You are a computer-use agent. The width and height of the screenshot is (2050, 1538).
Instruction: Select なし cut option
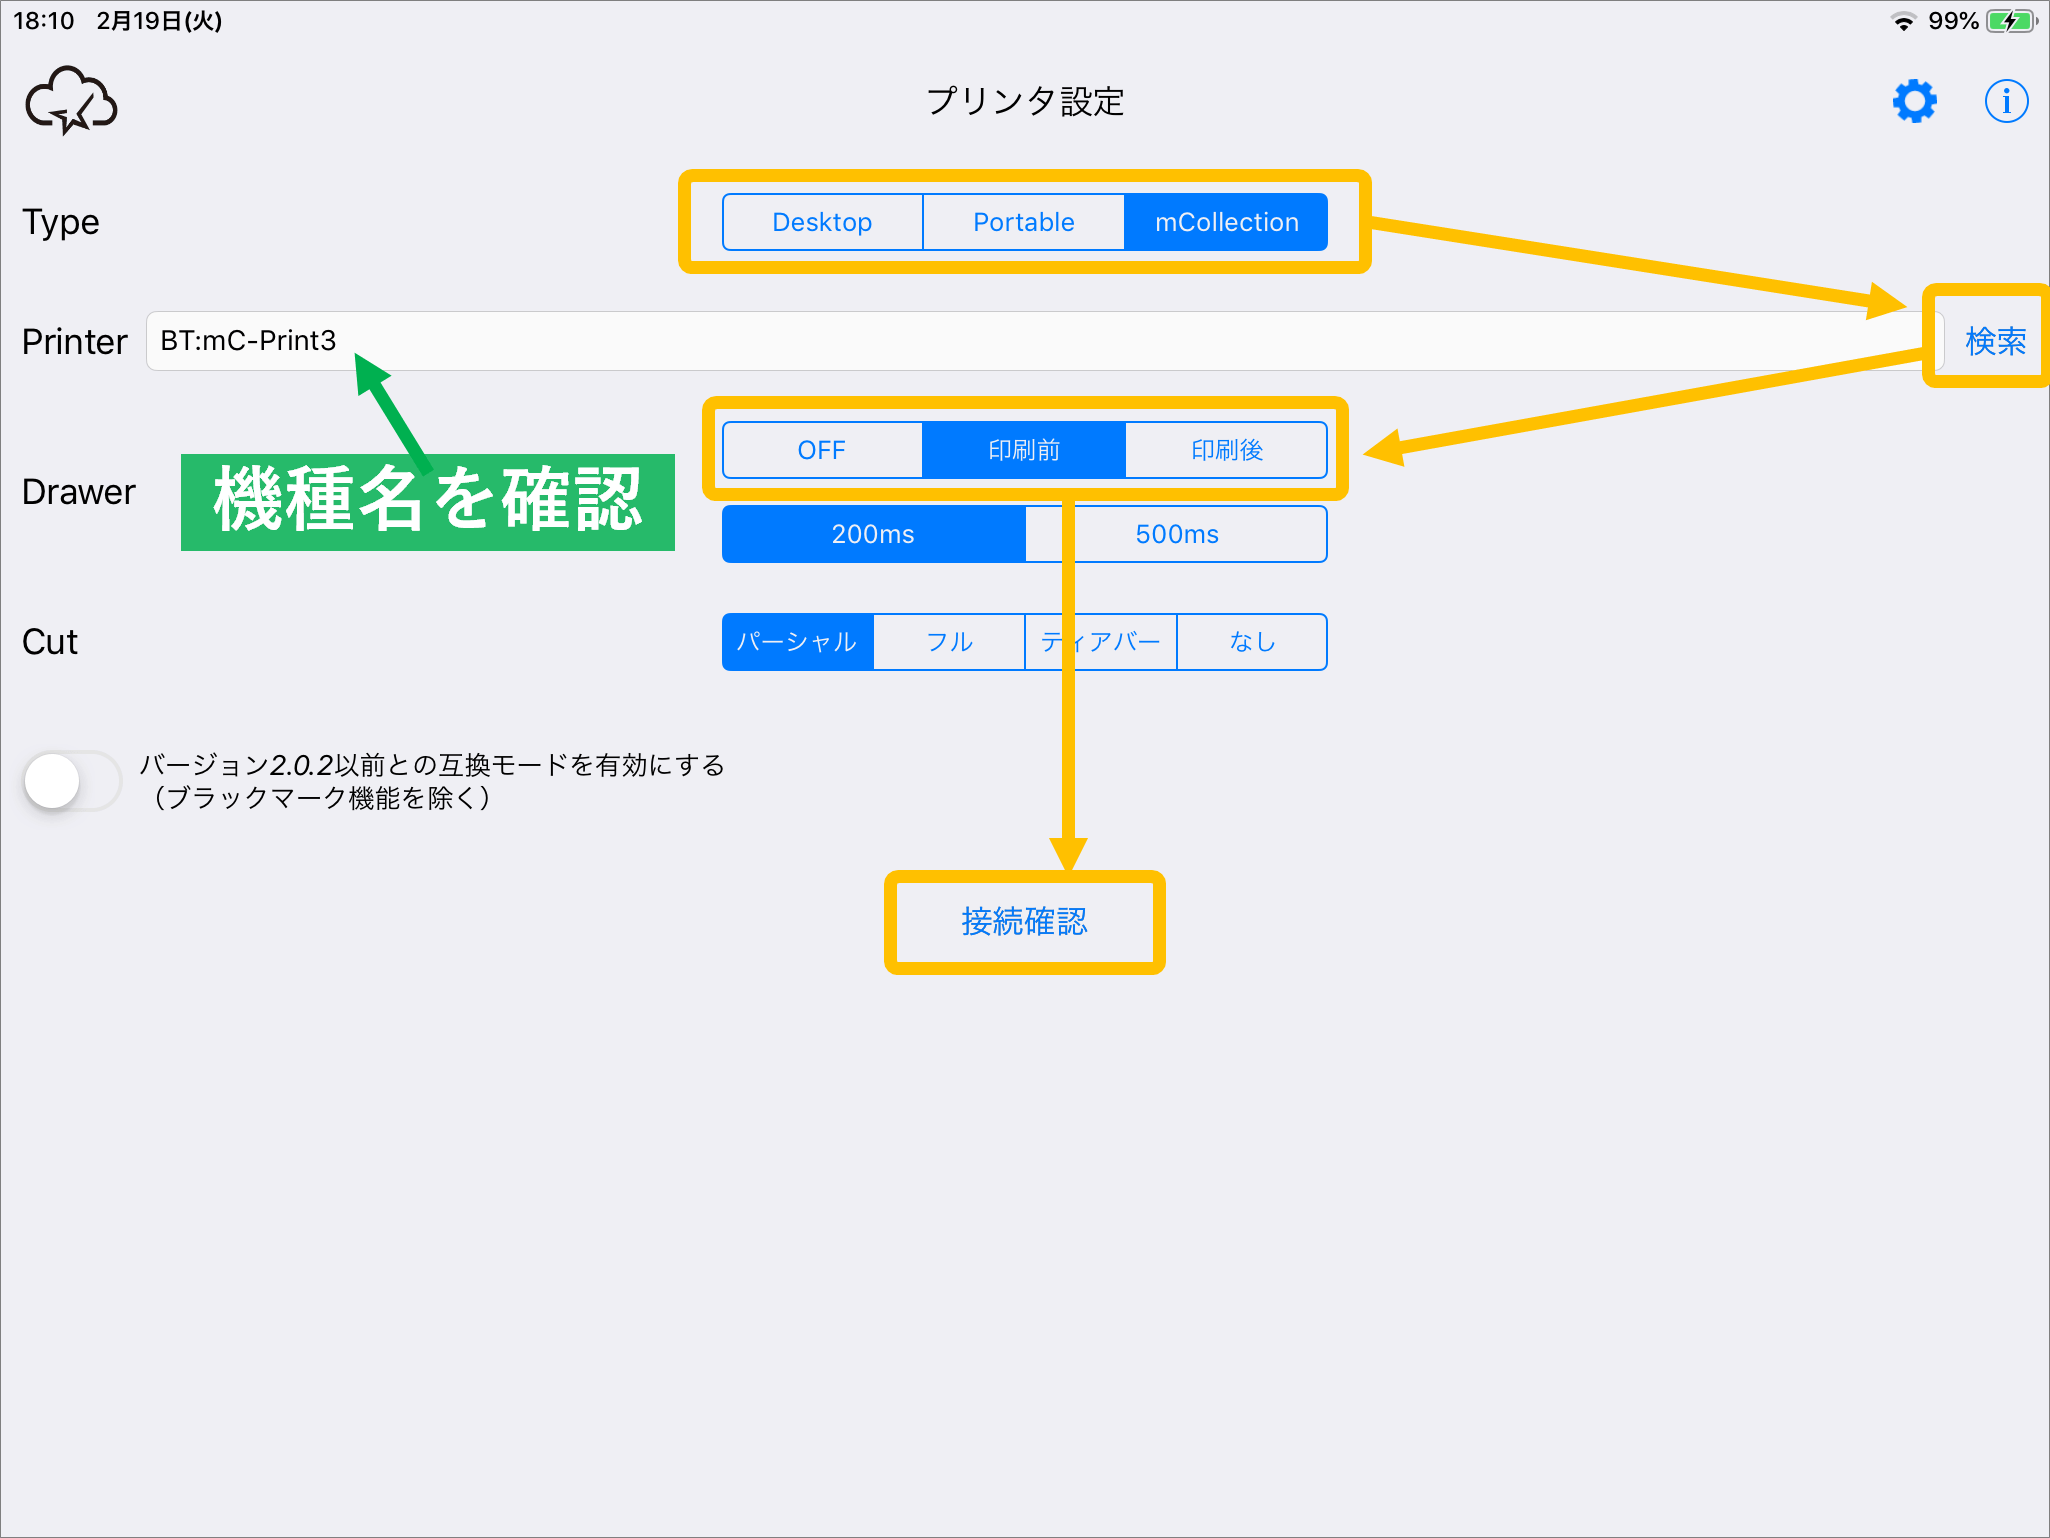[x=1252, y=642]
